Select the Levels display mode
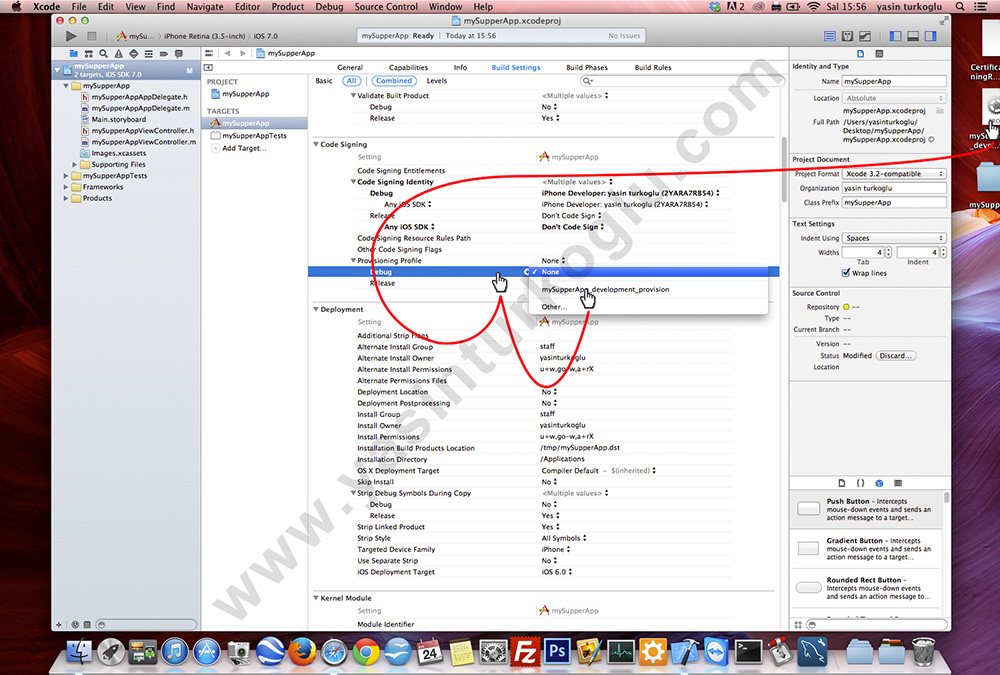 point(437,81)
